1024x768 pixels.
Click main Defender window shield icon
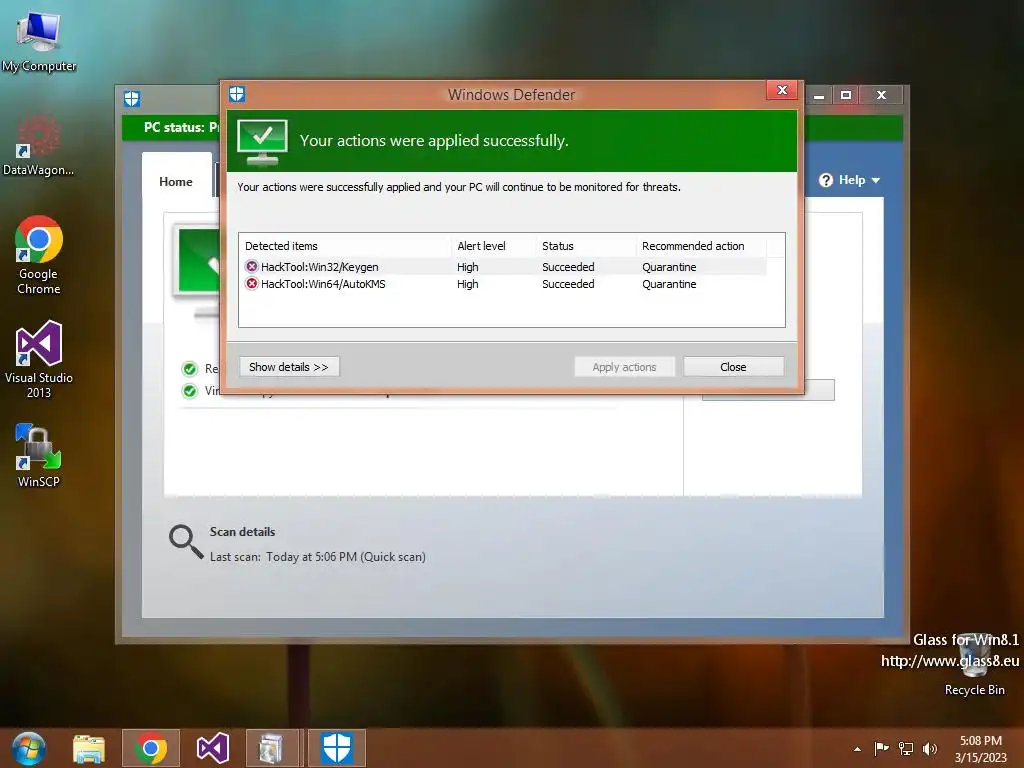tap(132, 99)
